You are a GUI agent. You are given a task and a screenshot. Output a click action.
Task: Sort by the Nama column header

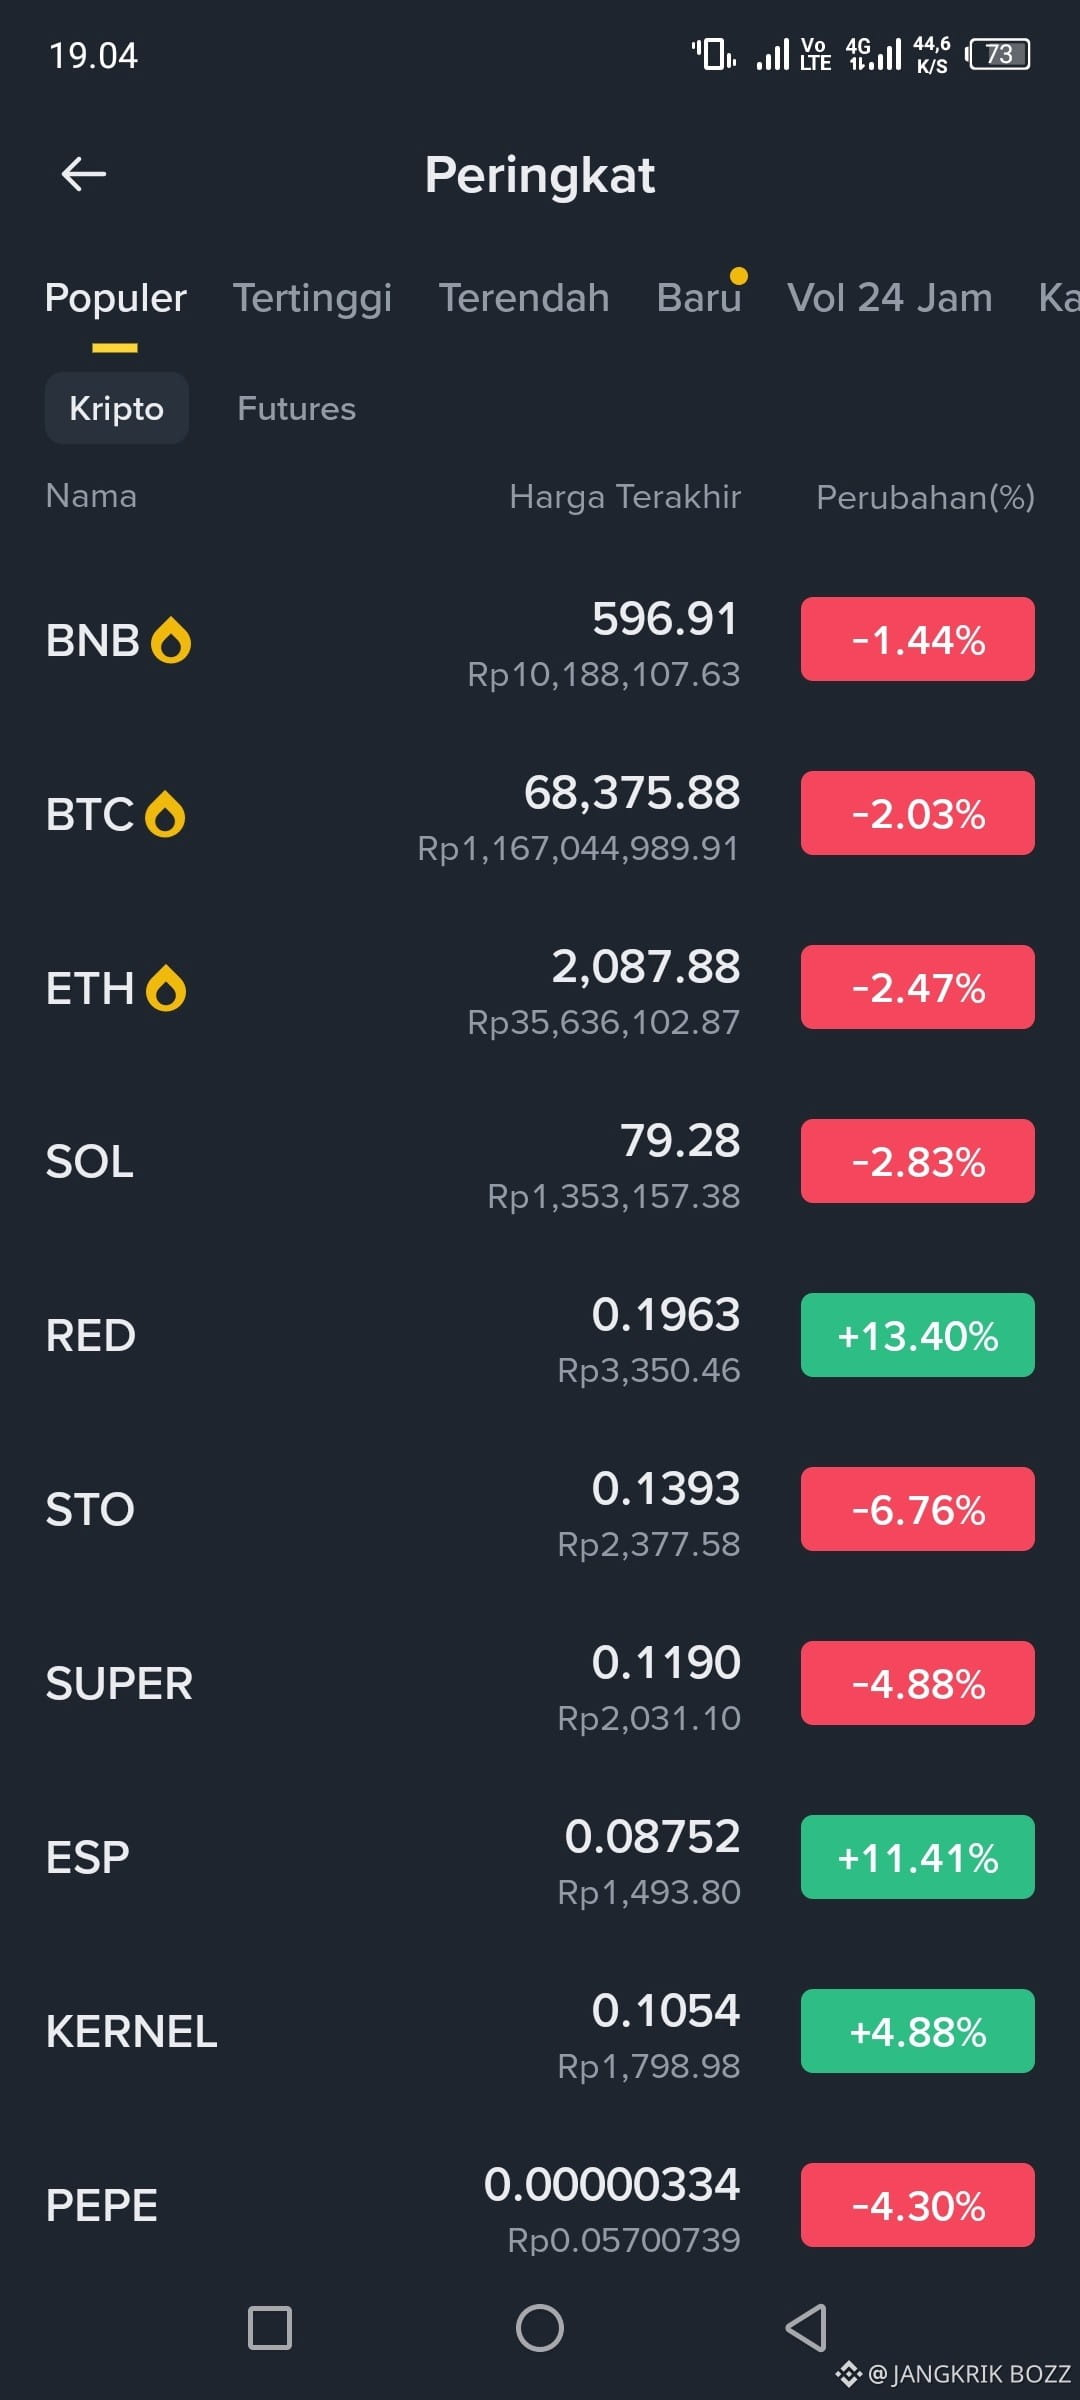click(91, 496)
